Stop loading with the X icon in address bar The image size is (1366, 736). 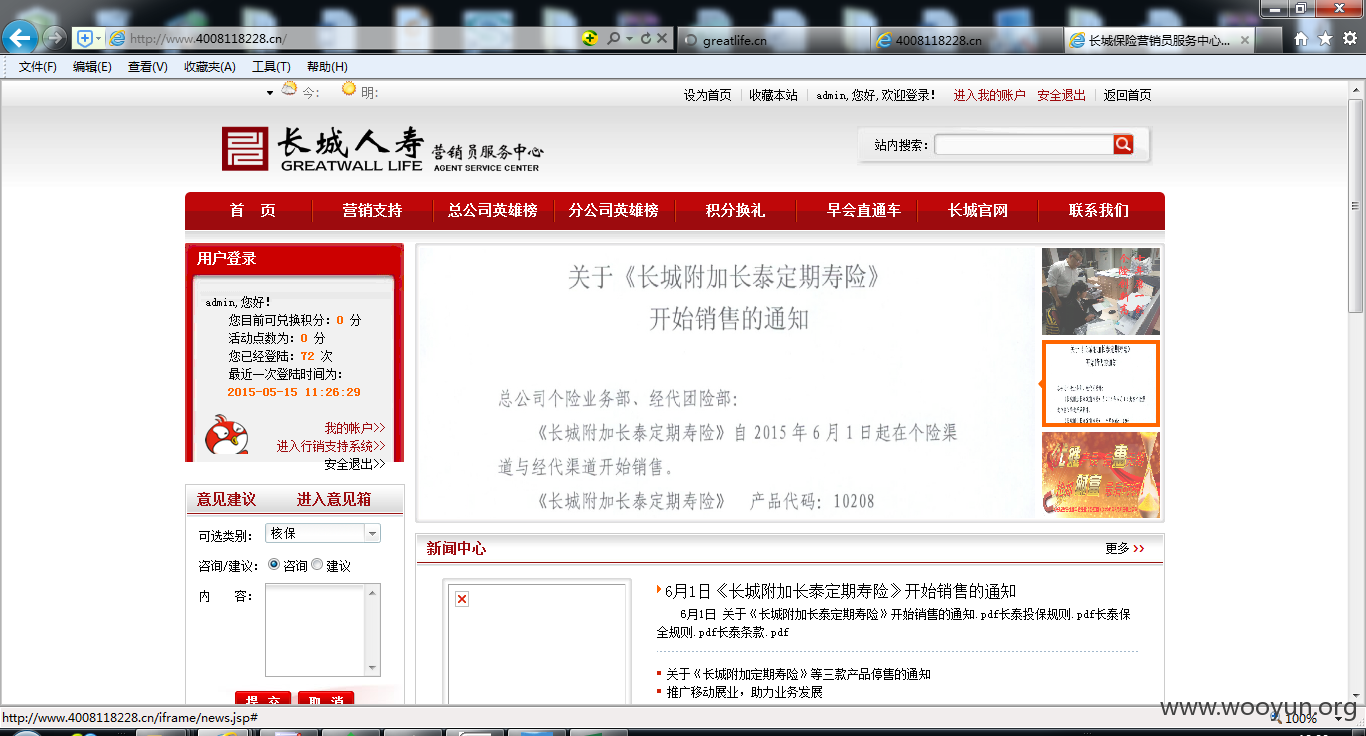coord(663,38)
